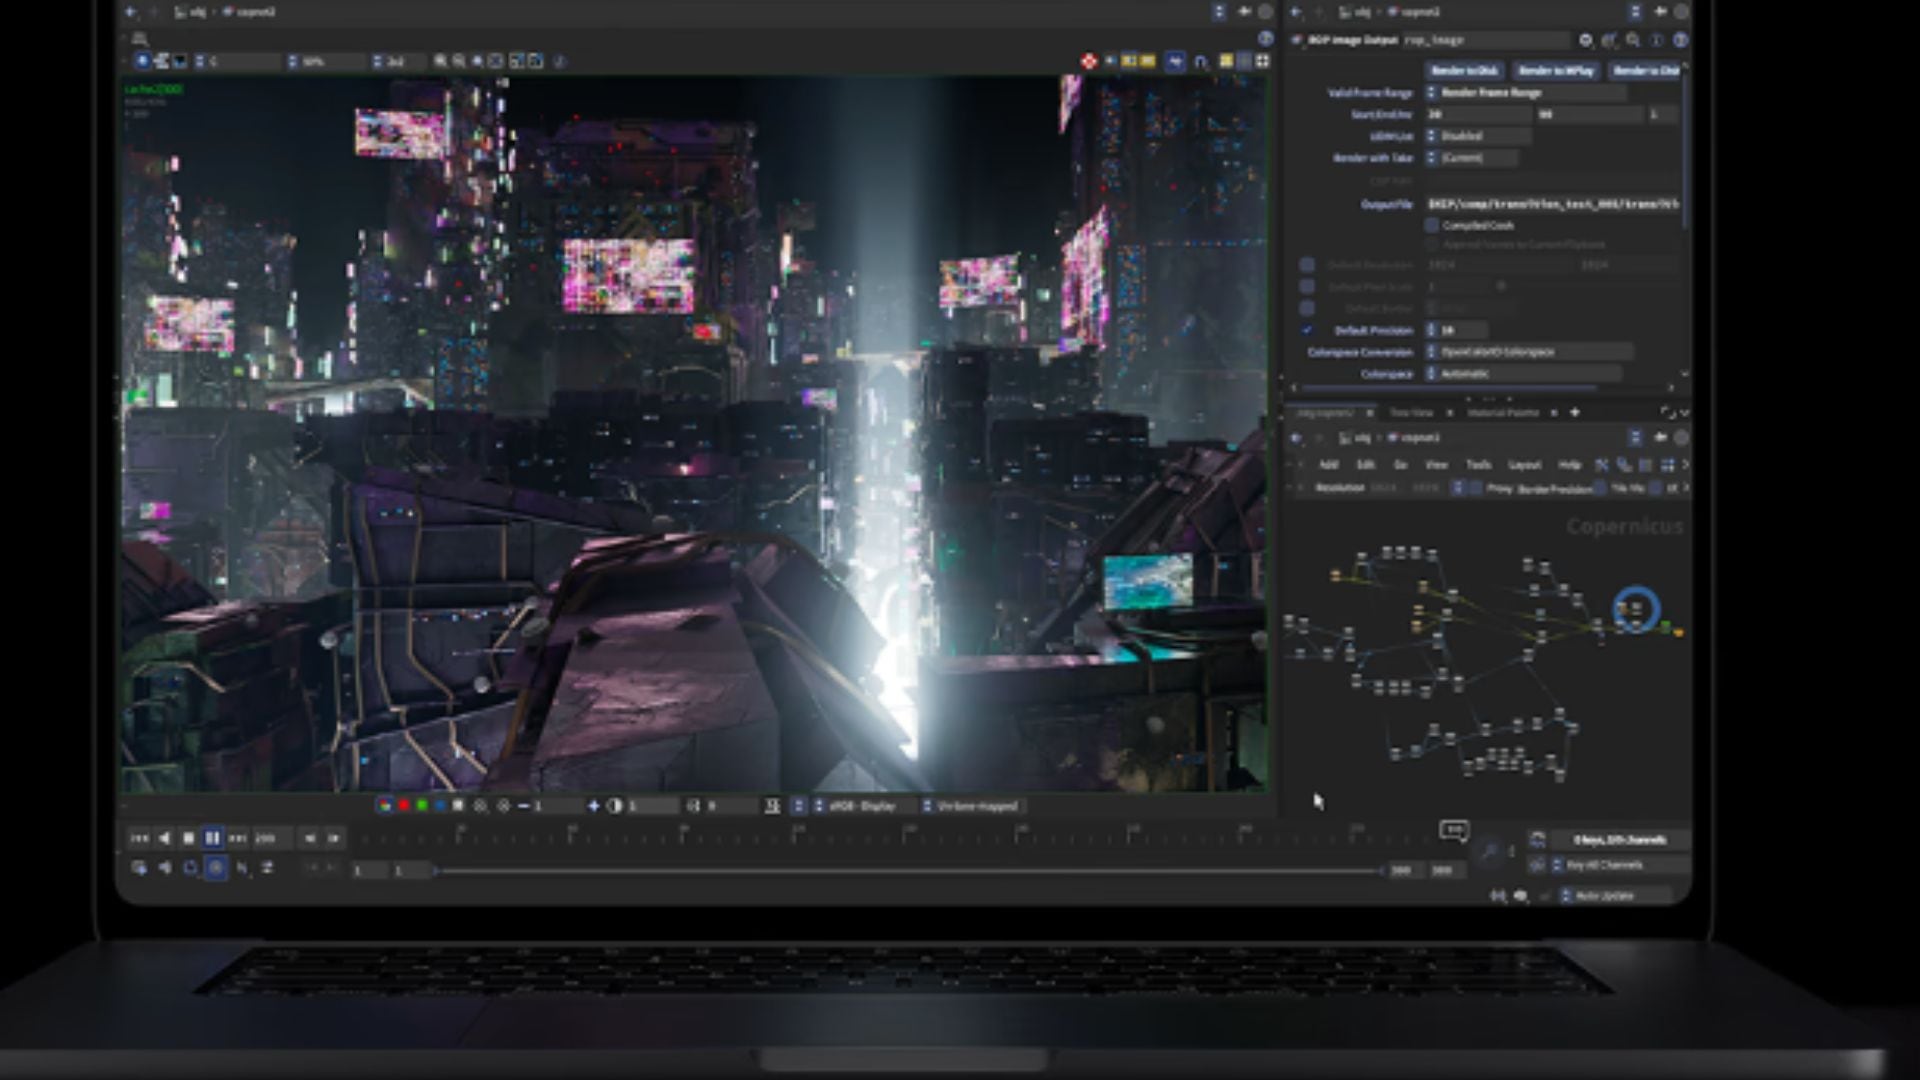
Task: Show the blue channel in the viewer
Action: (440, 806)
